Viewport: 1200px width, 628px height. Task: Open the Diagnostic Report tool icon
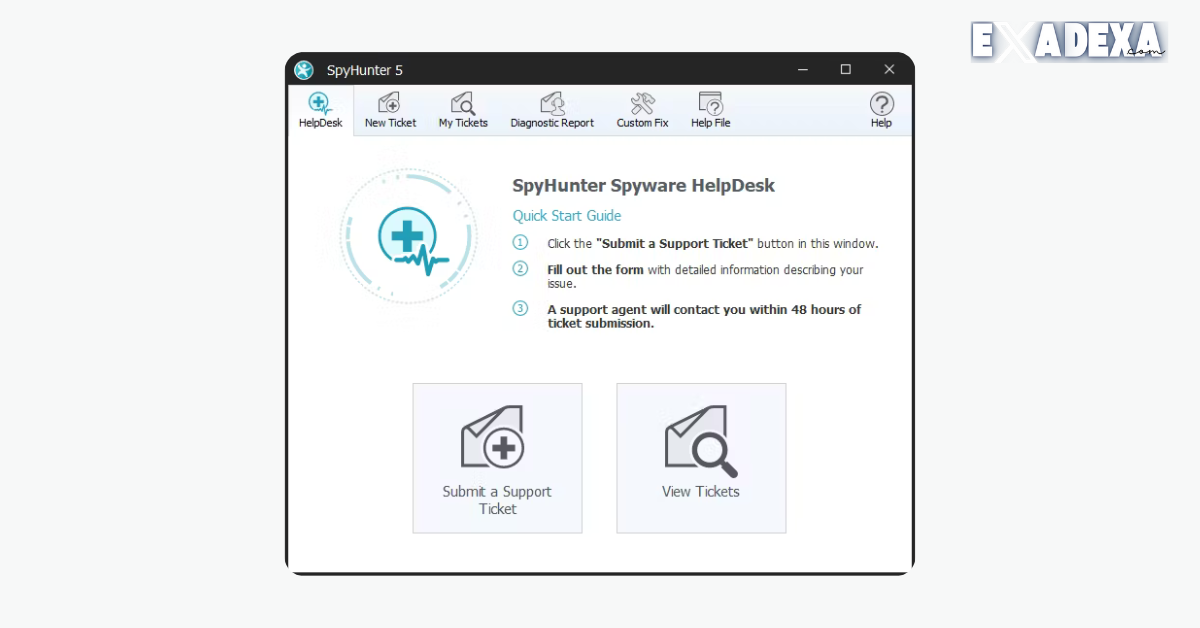pyautogui.click(x=551, y=103)
